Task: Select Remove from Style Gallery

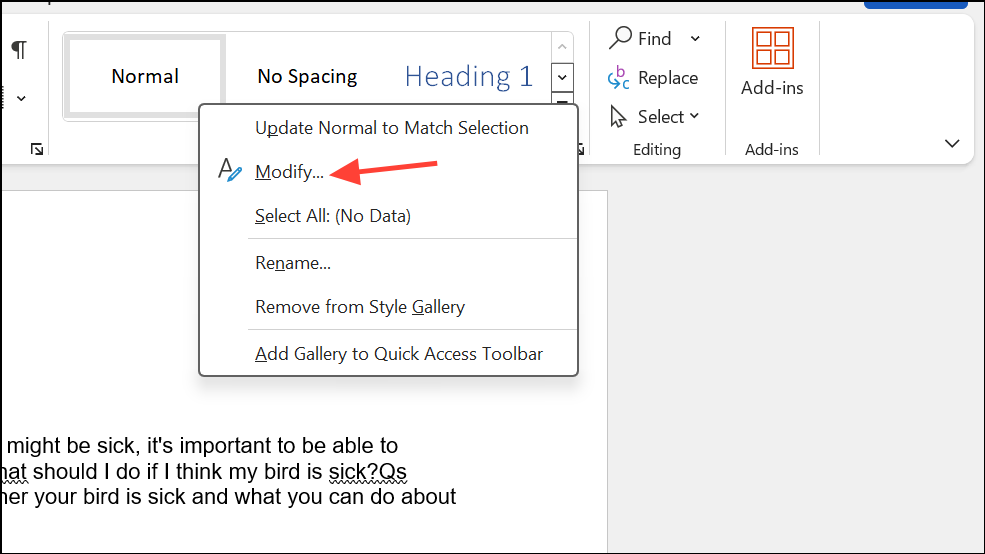Action: pyautogui.click(x=360, y=307)
